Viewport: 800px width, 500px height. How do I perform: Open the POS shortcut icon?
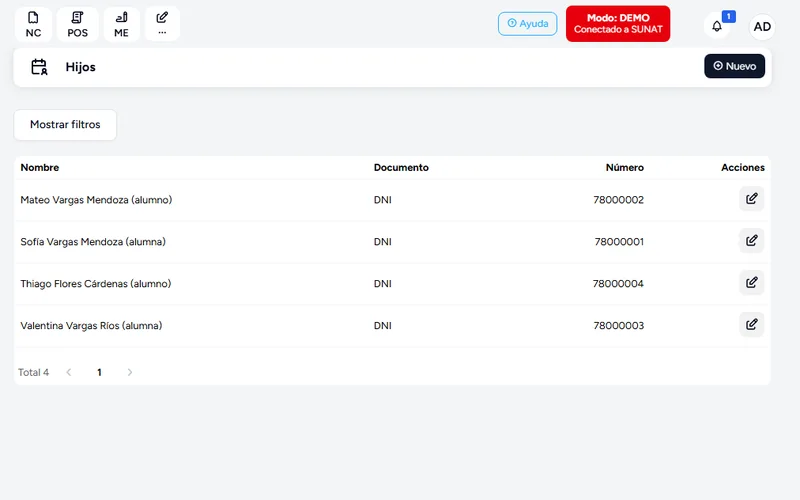tap(77, 24)
